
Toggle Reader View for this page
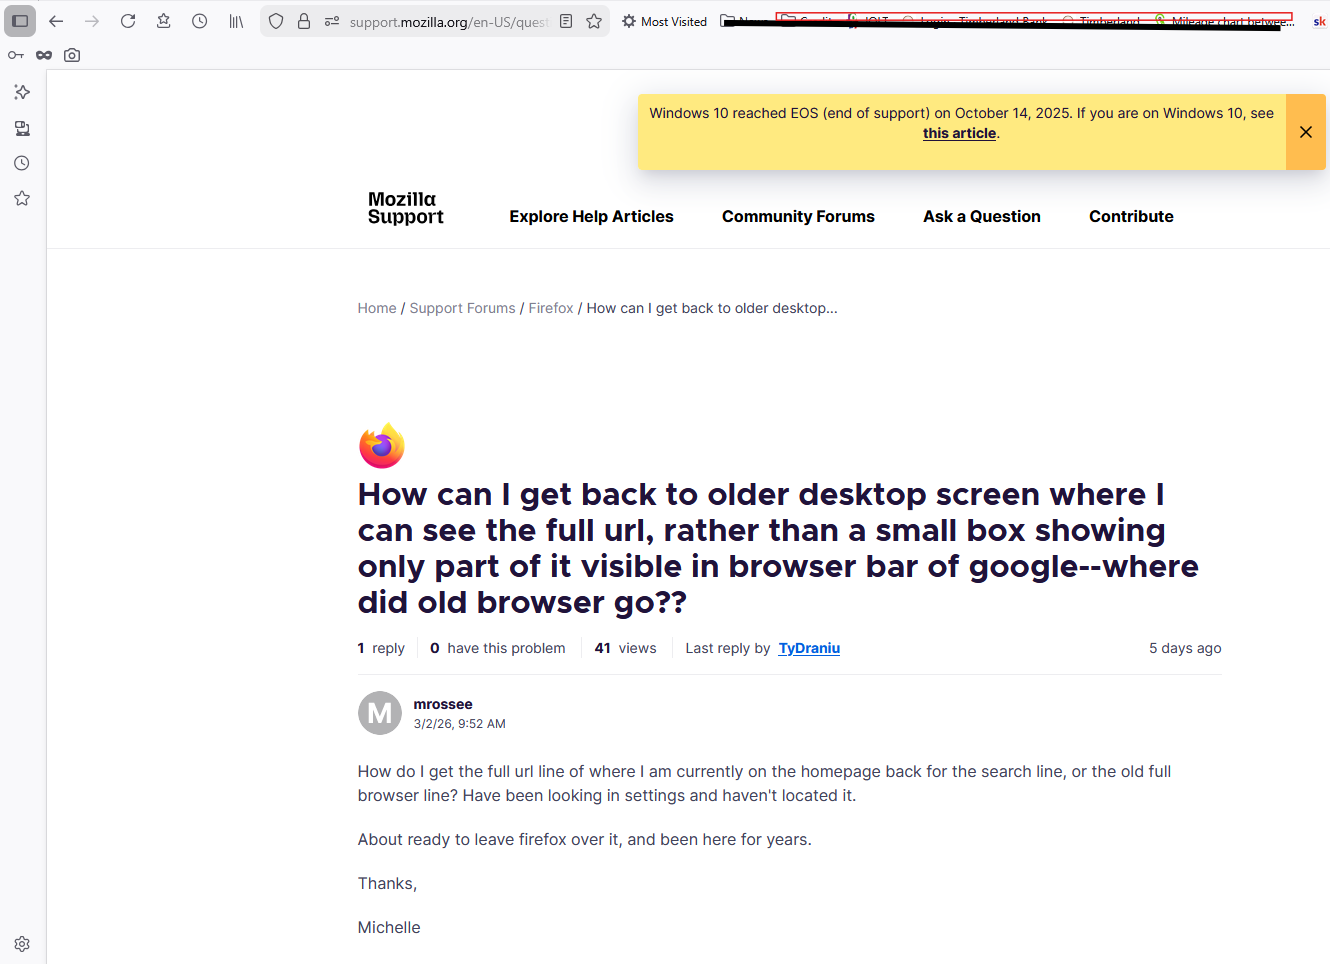(566, 21)
